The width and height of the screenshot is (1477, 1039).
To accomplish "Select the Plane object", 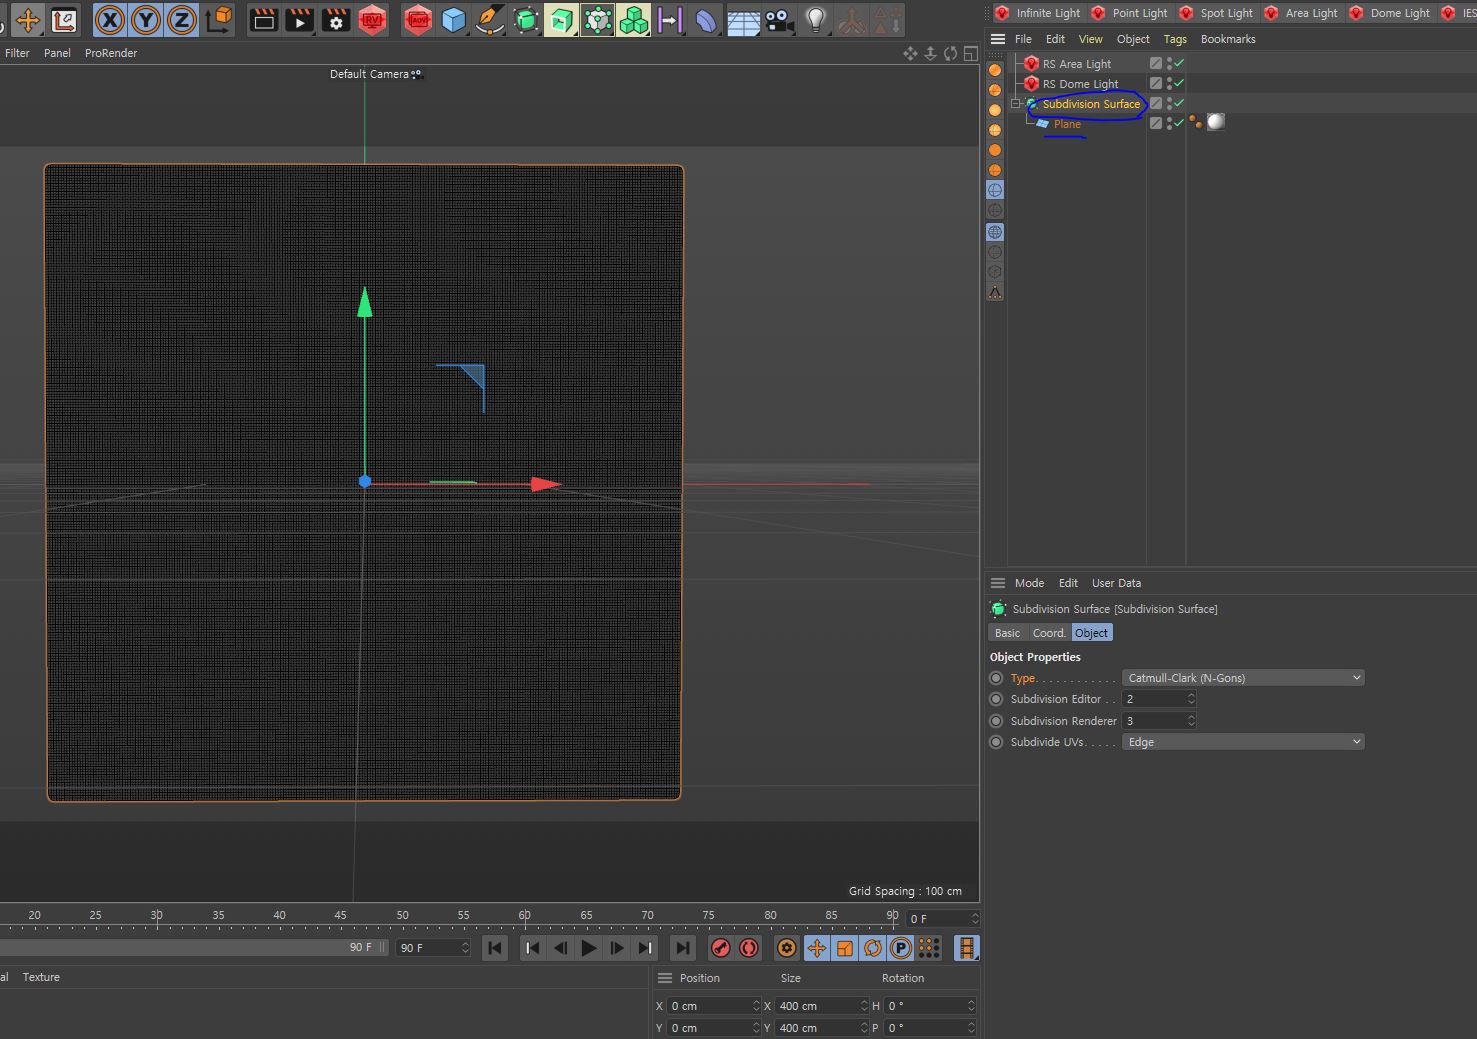I will click(1067, 124).
